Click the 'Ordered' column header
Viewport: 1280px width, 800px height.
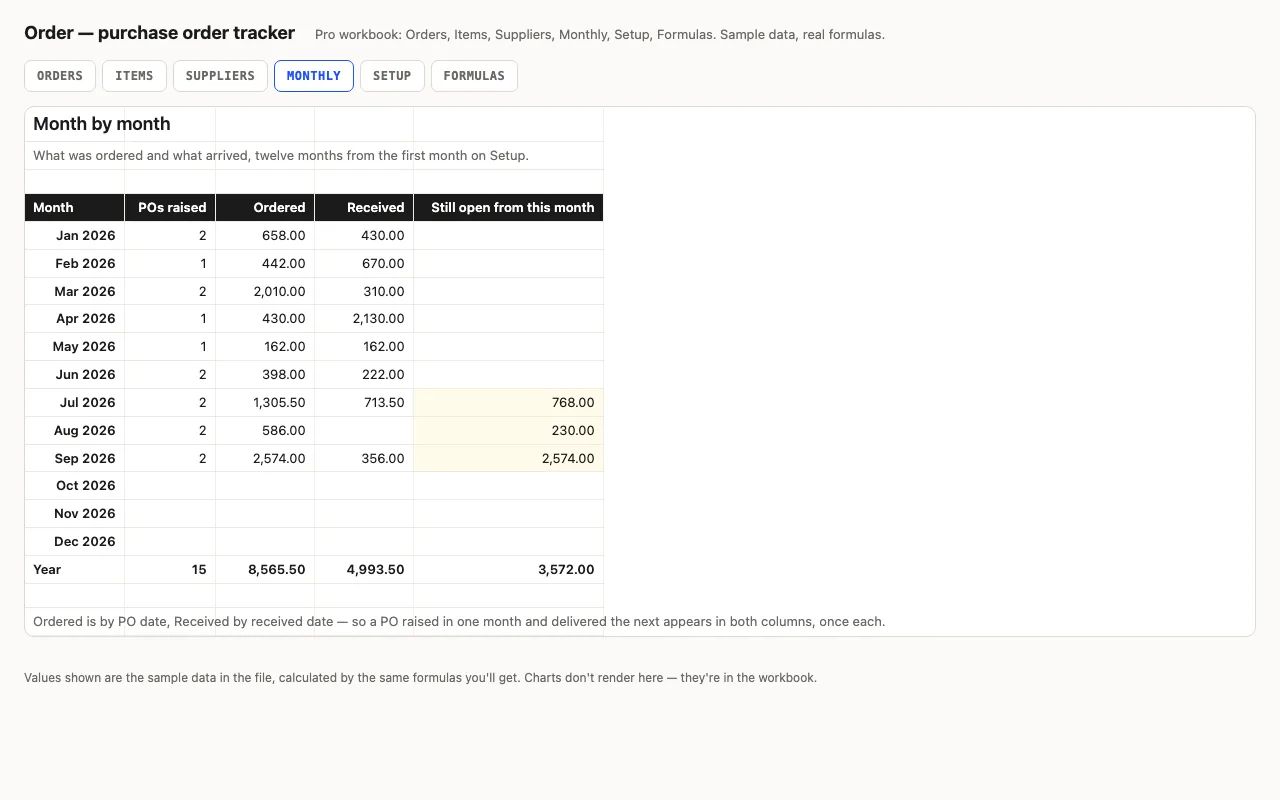click(265, 207)
